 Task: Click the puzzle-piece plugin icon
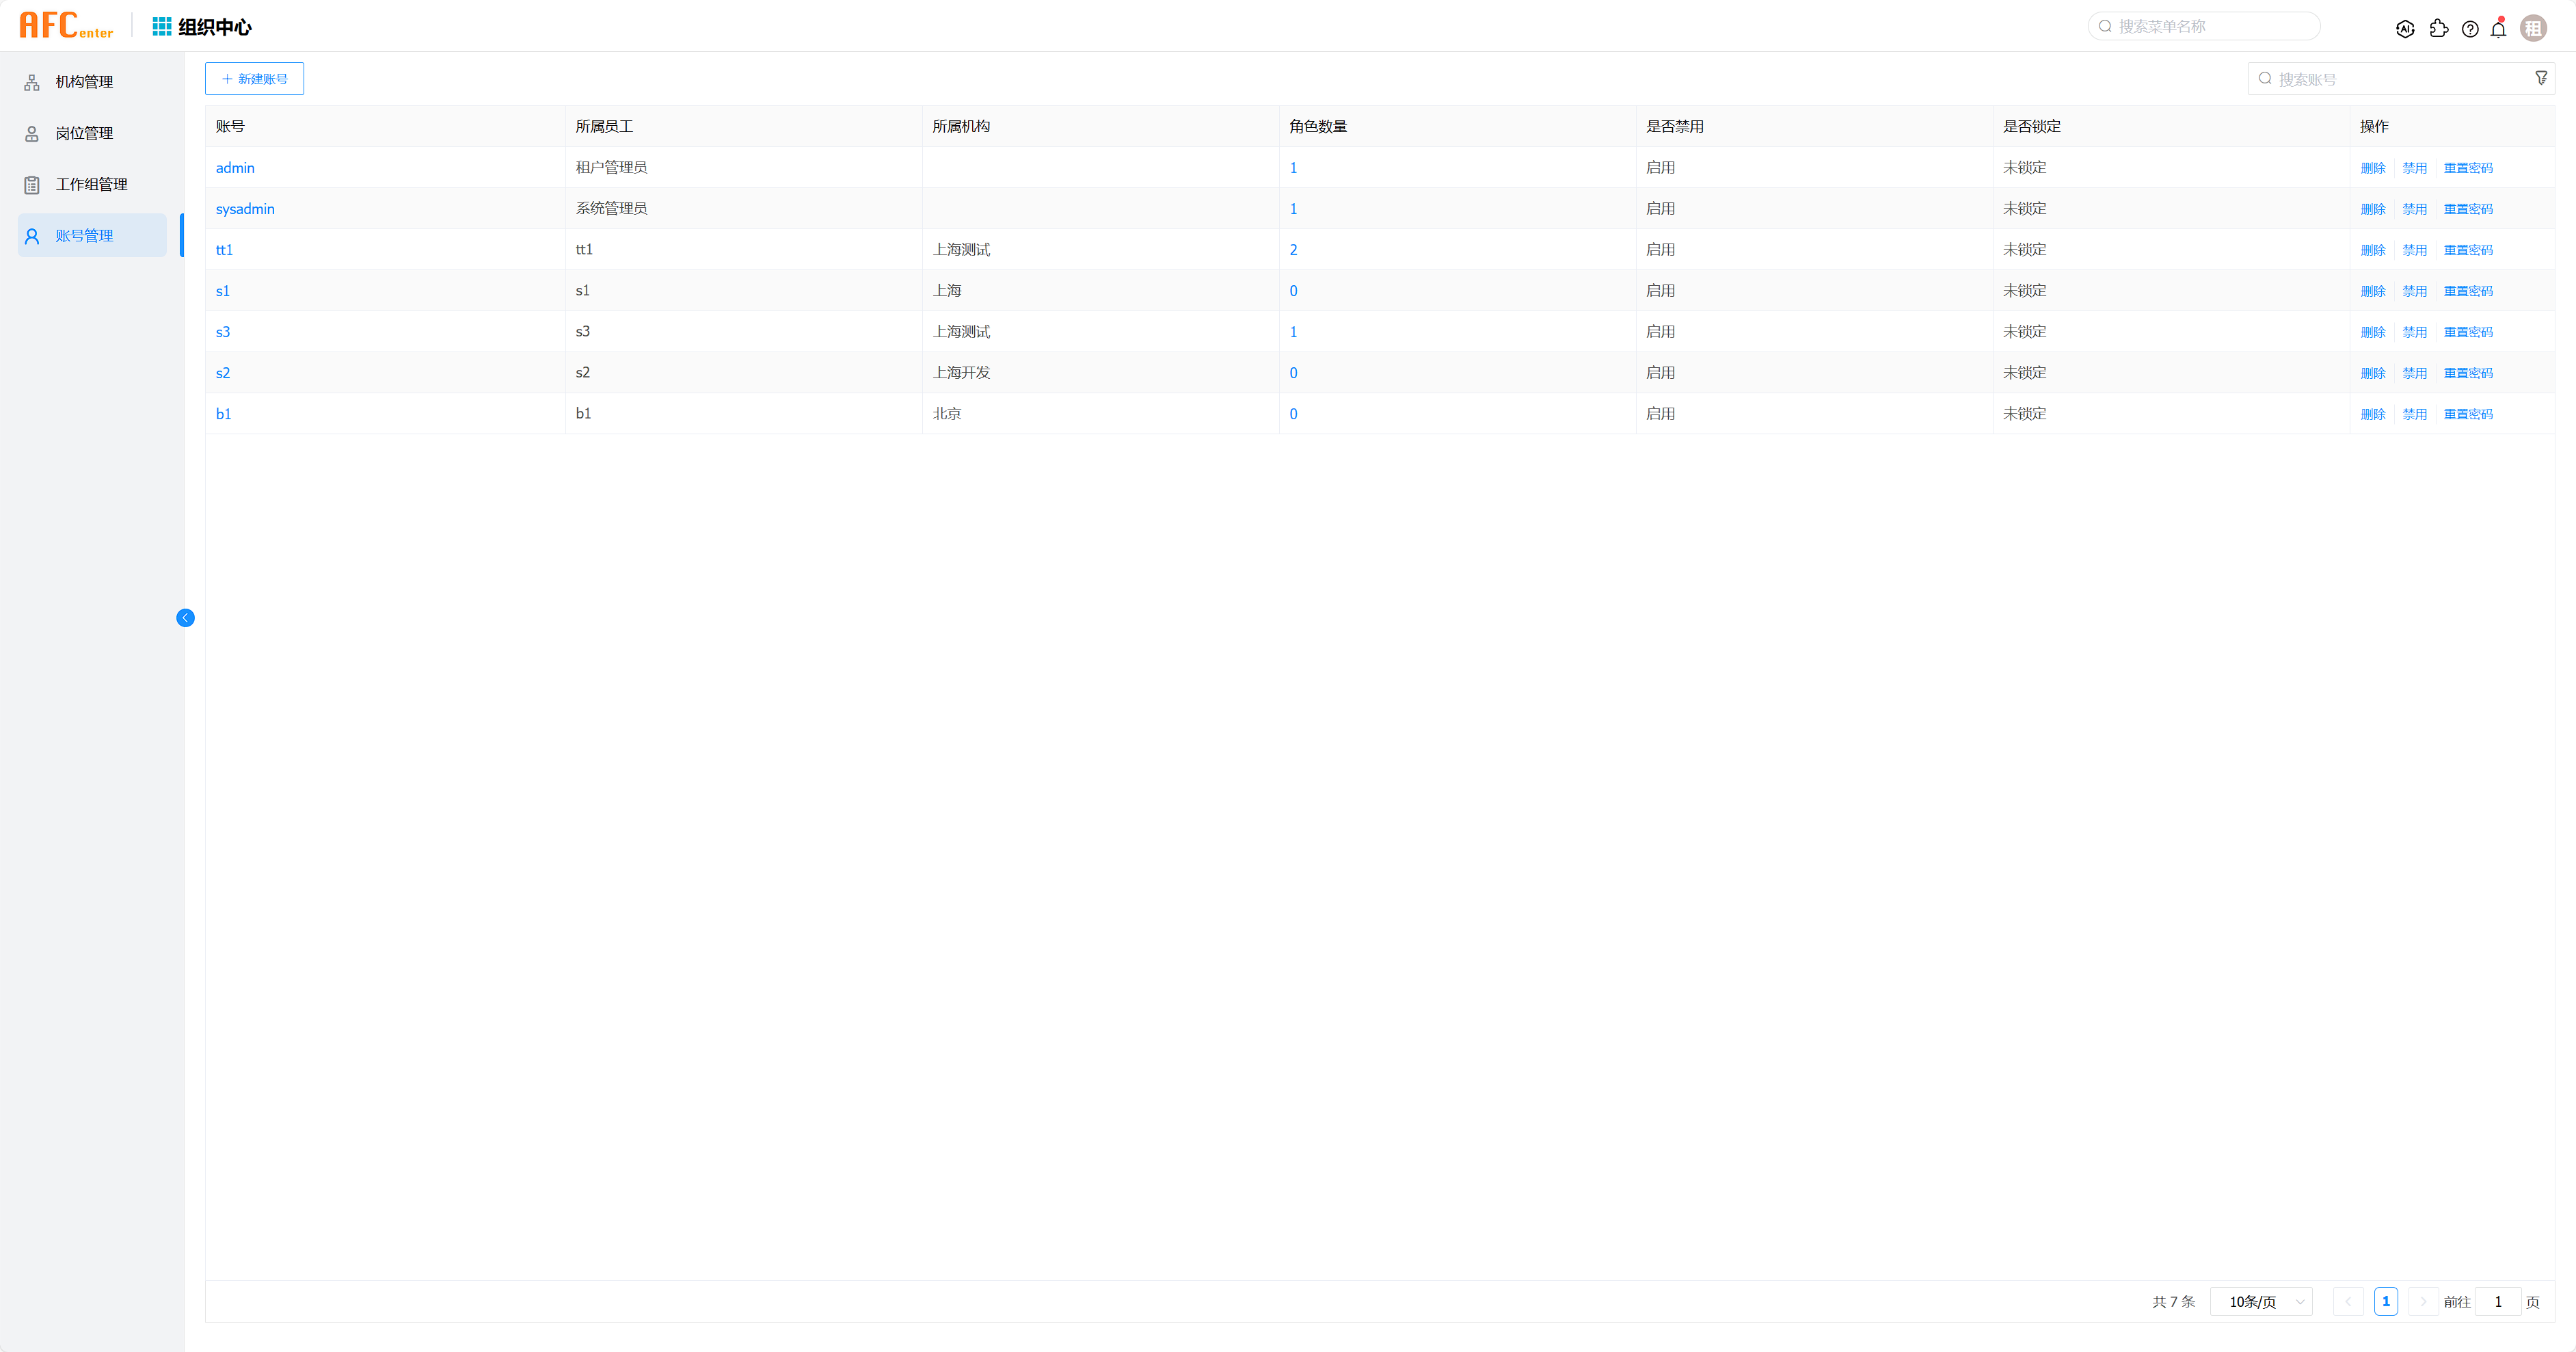point(2438,29)
